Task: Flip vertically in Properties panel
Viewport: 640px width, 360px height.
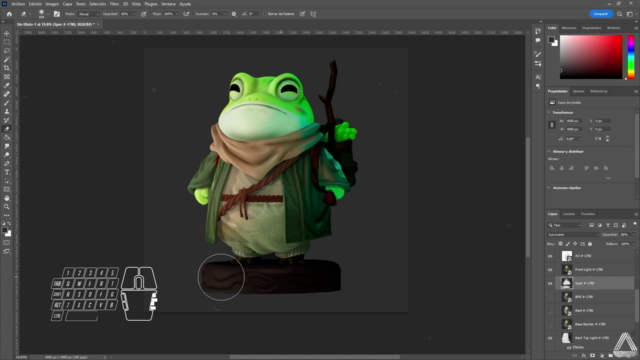Action: (607, 139)
